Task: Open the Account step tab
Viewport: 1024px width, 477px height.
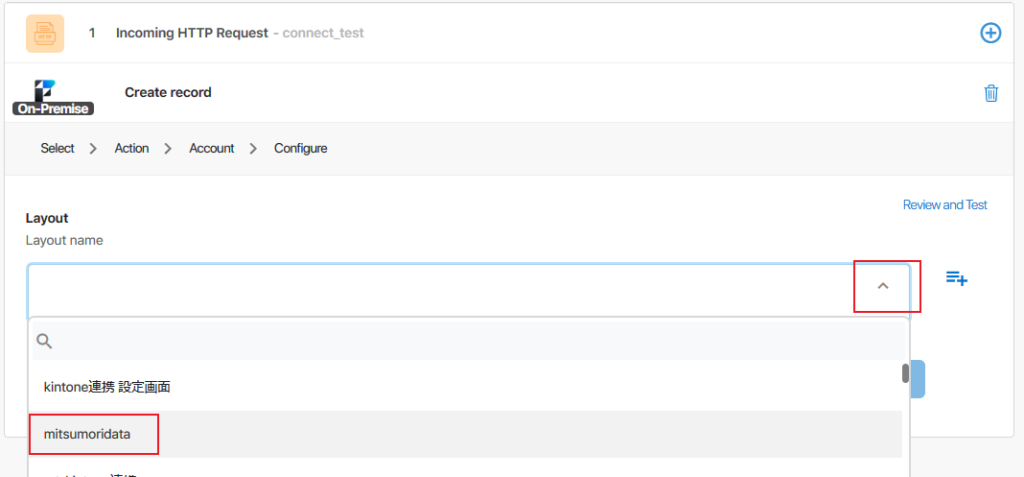Action: 211,148
